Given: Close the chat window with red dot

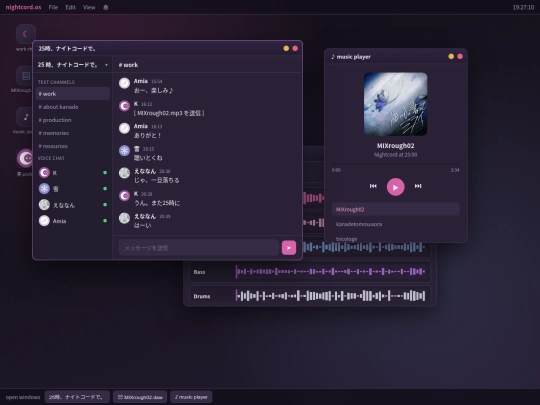Looking at the screenshot, I should pyautogui.click(x=295, y=49).
